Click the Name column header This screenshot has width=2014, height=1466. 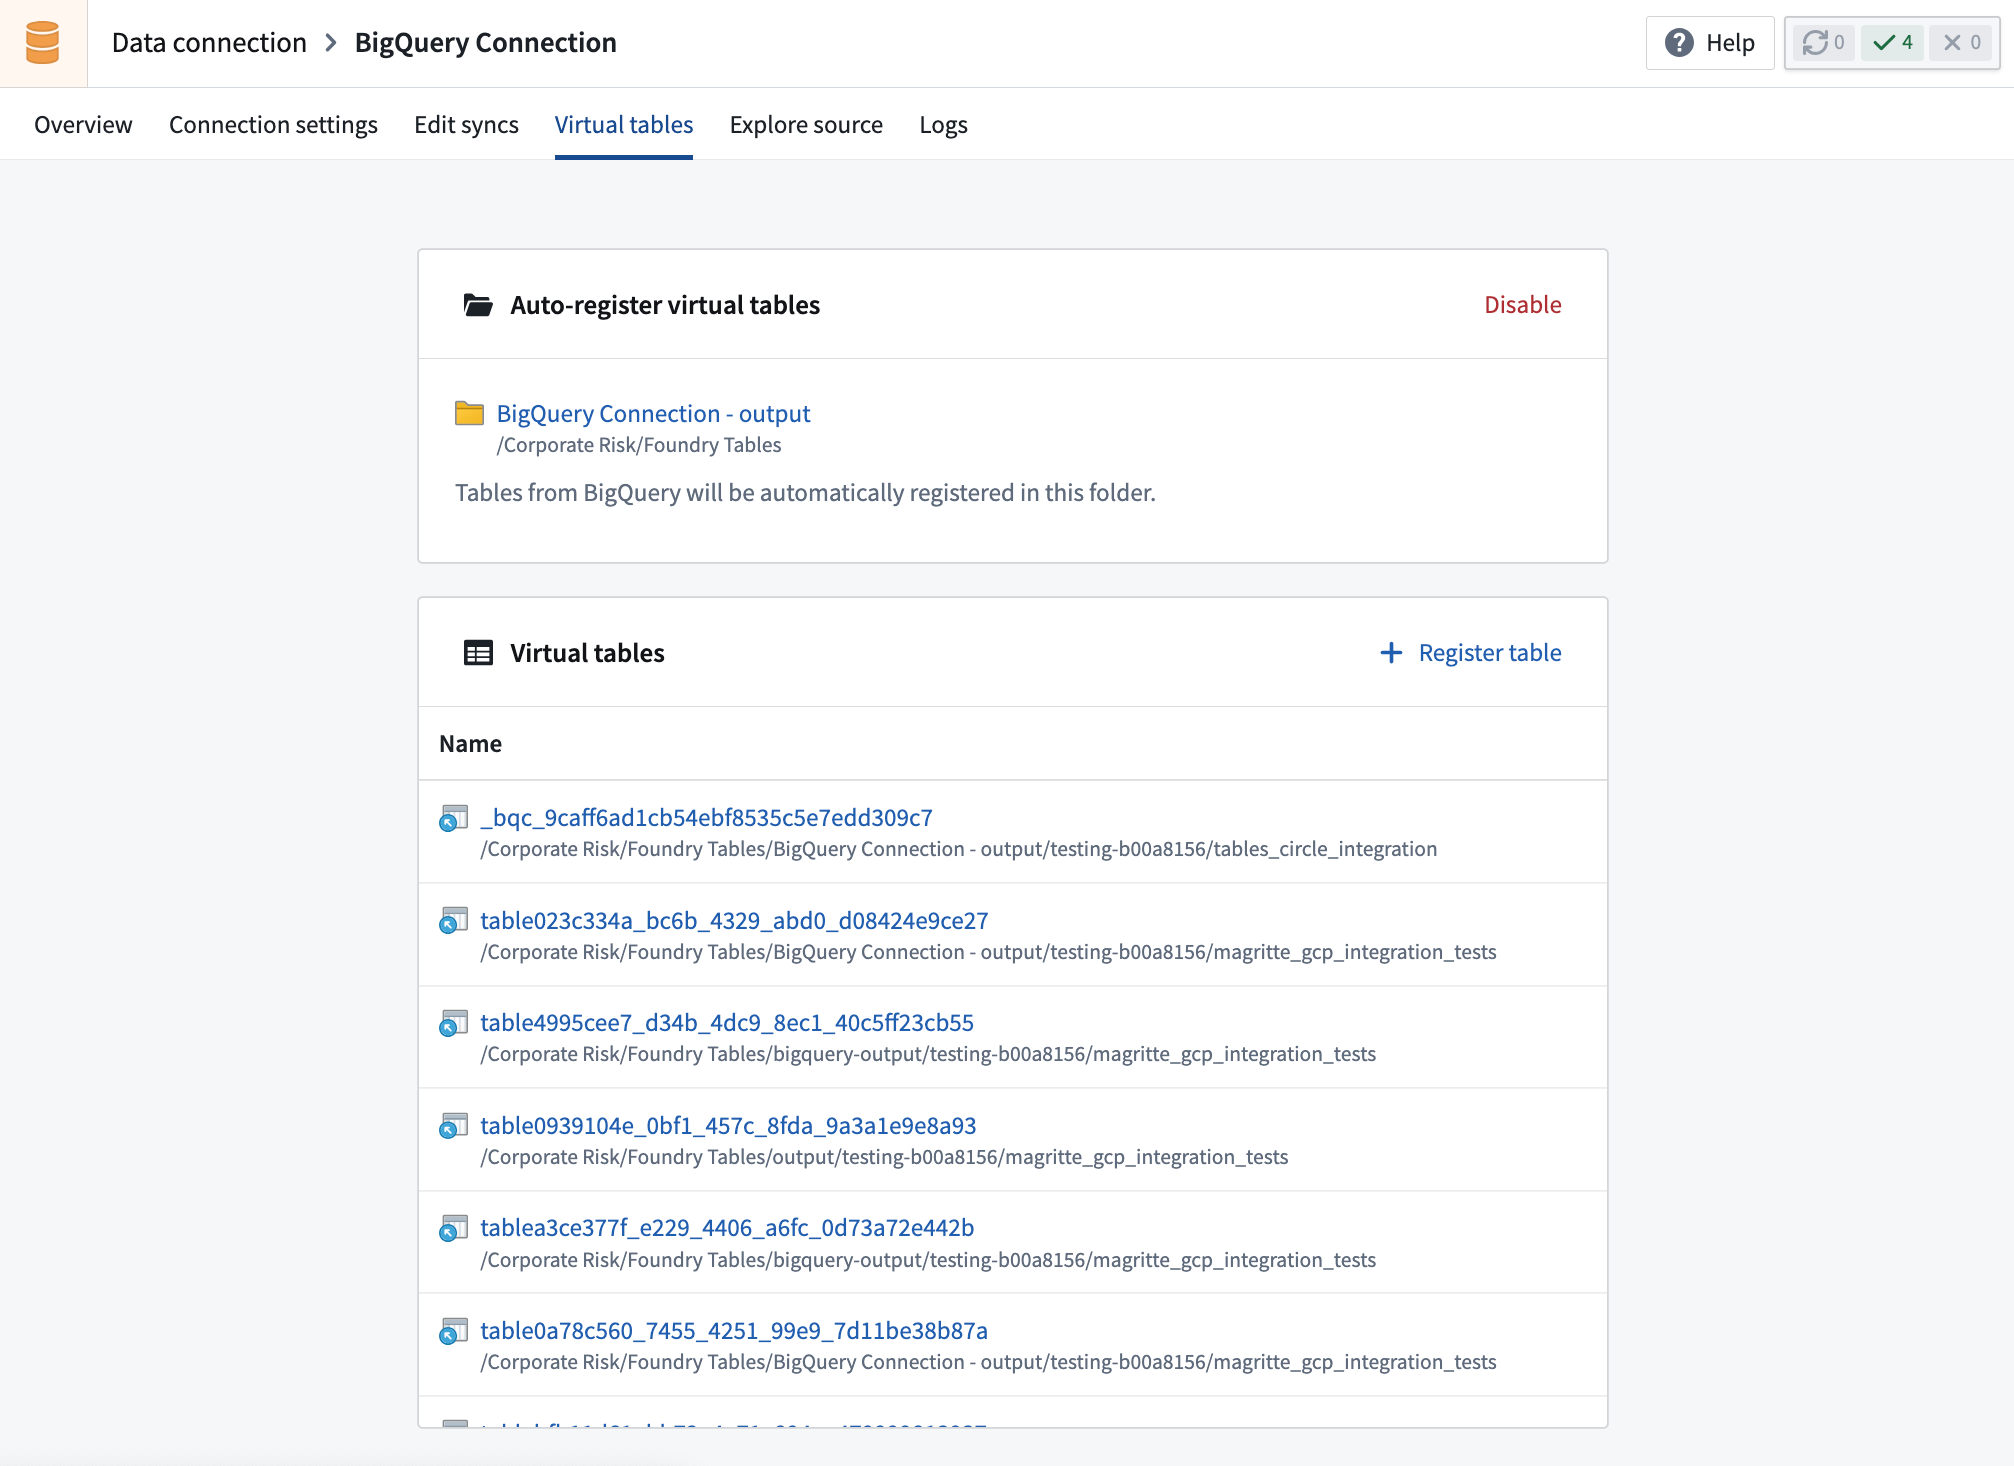click(x=470, y=744)
